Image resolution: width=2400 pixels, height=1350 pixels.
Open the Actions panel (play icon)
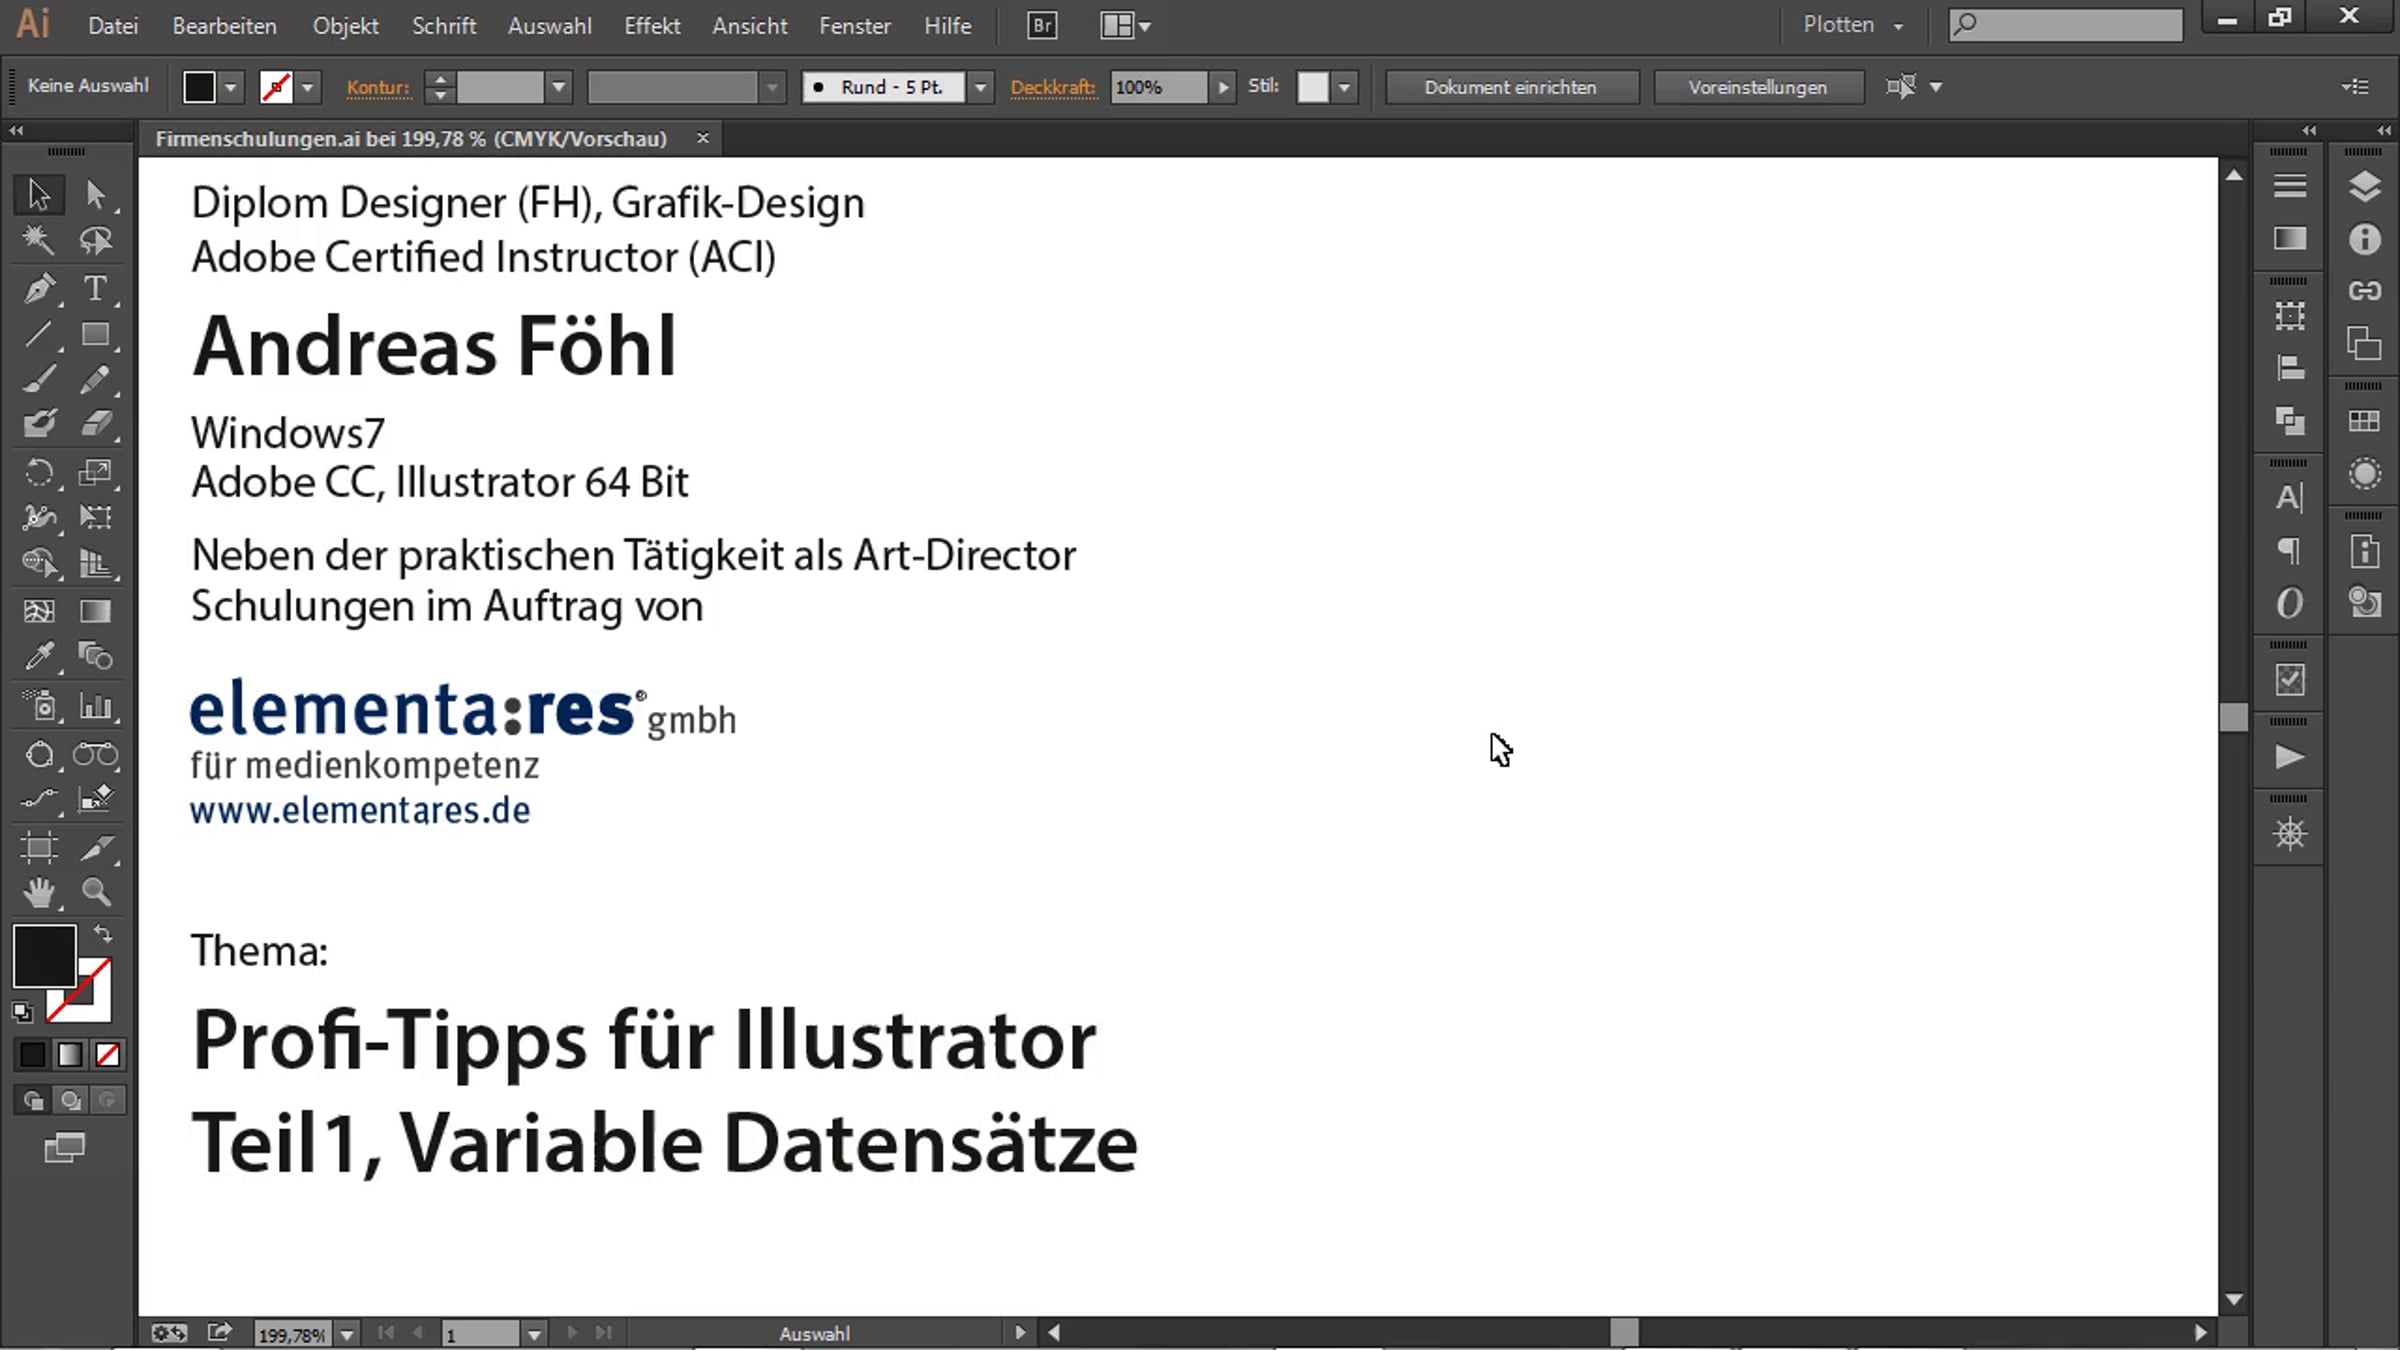[2290, 757]
